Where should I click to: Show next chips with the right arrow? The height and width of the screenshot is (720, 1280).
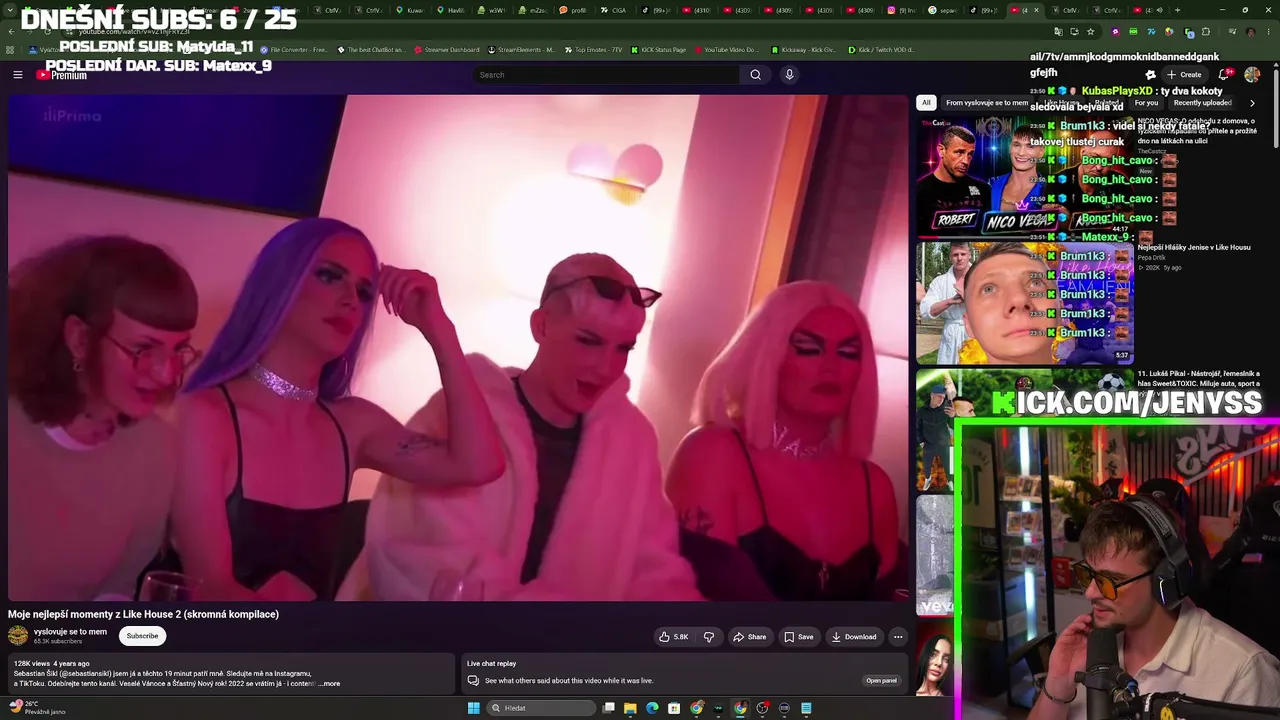[1252, 103]
